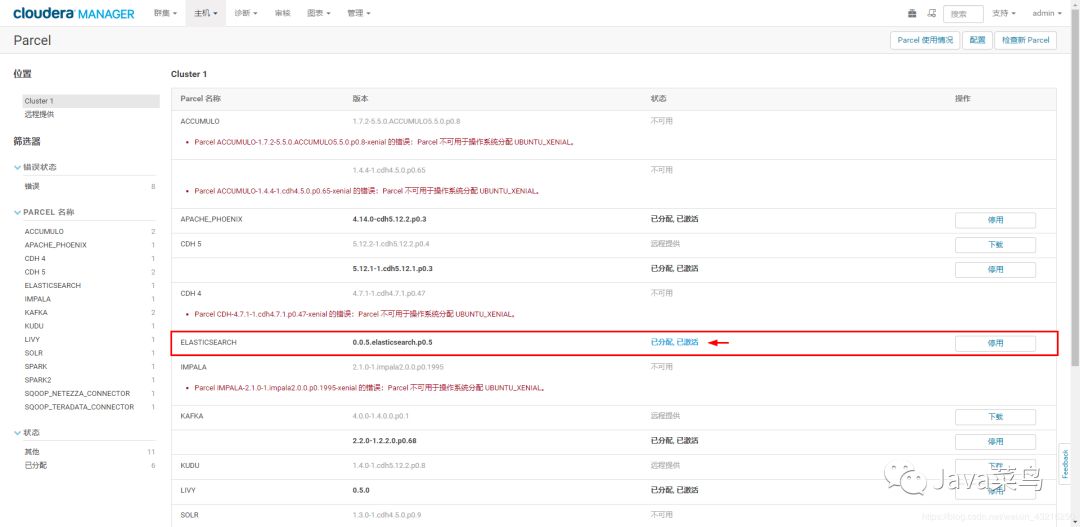This screenshot has height=527, width=1080.
Task: Click version text 0.0.5.elasticsearch.p0.5
Action: pyautogui.click(x=392, y=342)
